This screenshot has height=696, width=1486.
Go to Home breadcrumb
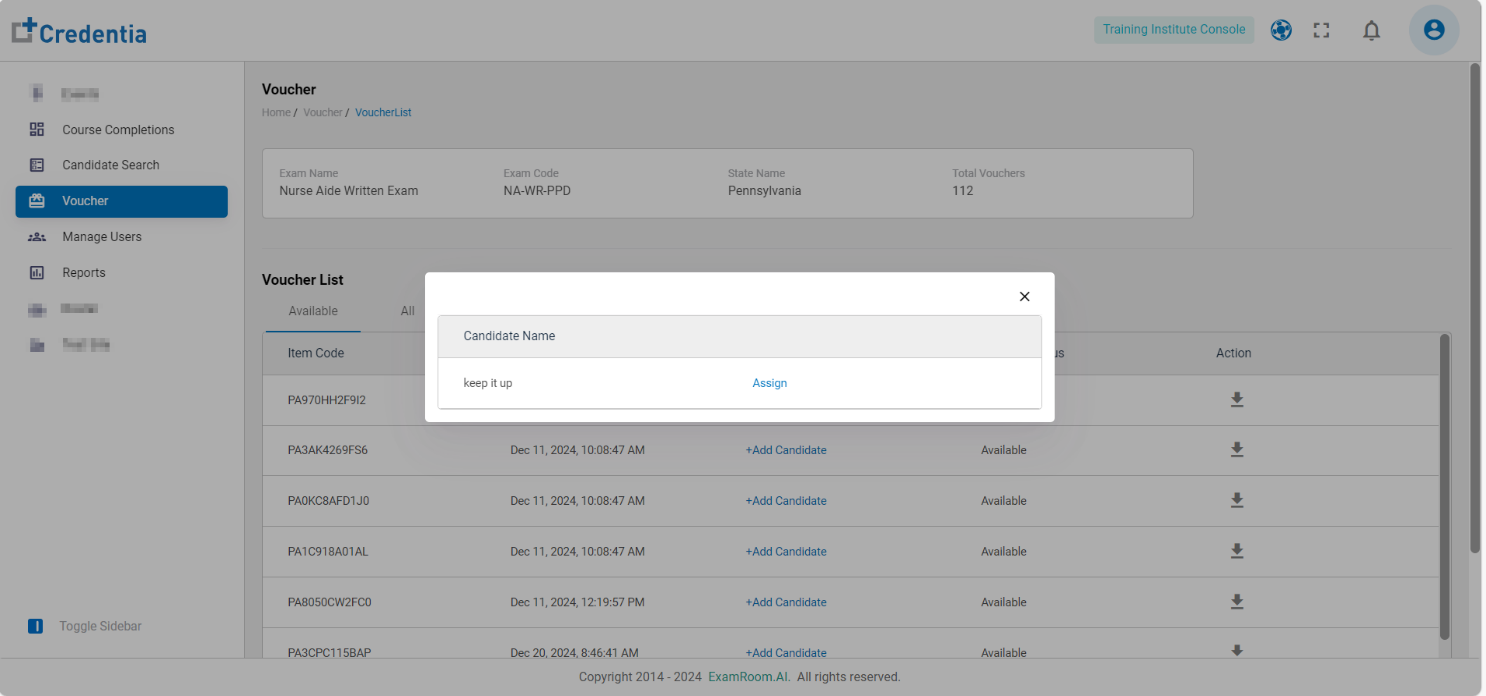(276, 112)
